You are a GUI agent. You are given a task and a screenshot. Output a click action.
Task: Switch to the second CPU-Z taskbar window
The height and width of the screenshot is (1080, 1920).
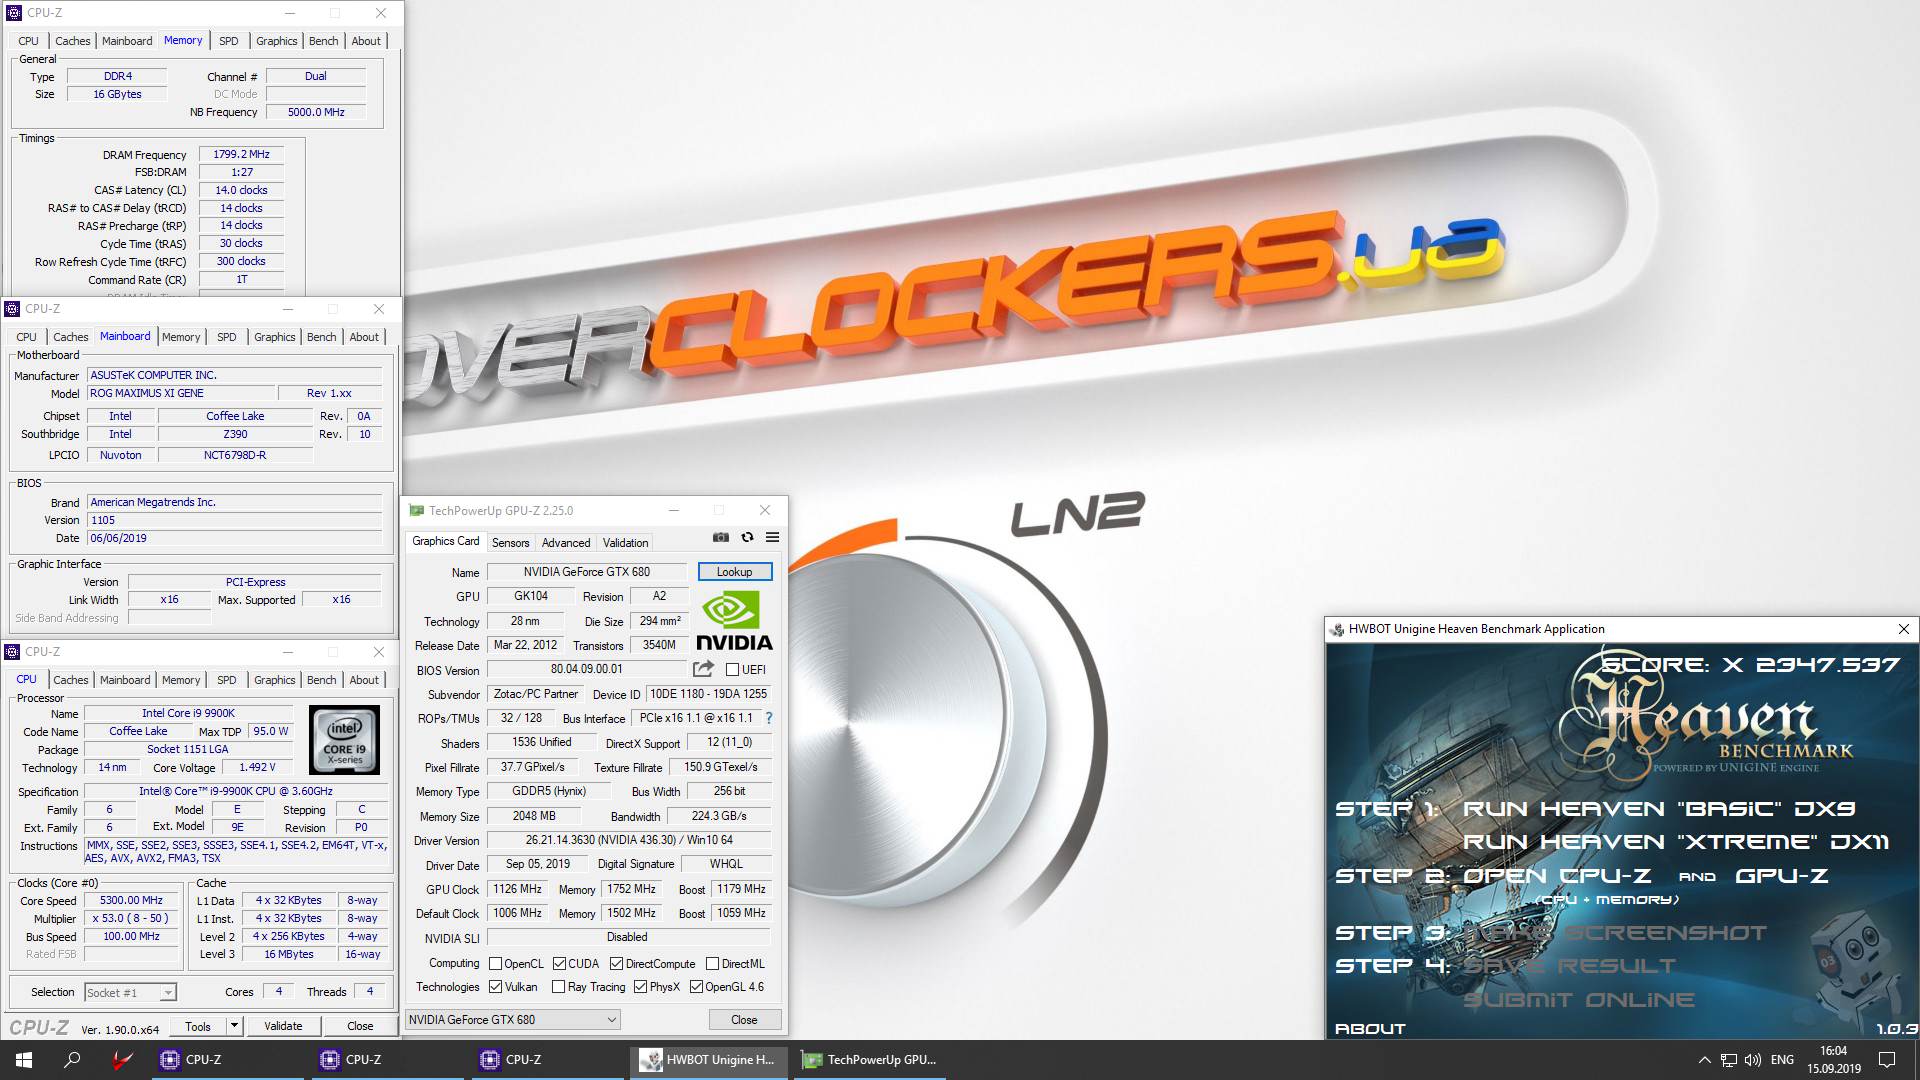pos(385,1060)
